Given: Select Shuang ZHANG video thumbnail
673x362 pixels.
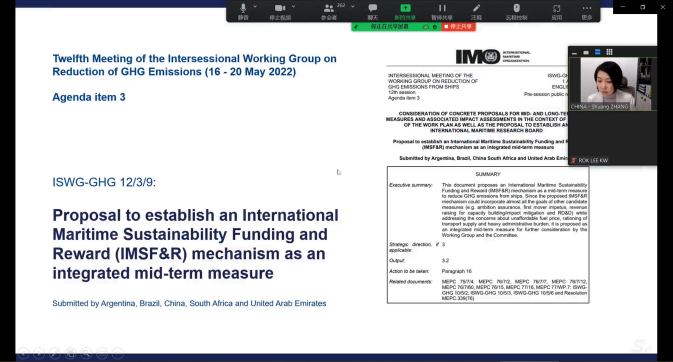Looking at the screenshot, I should pyautogui.click(x=612, y=84).
